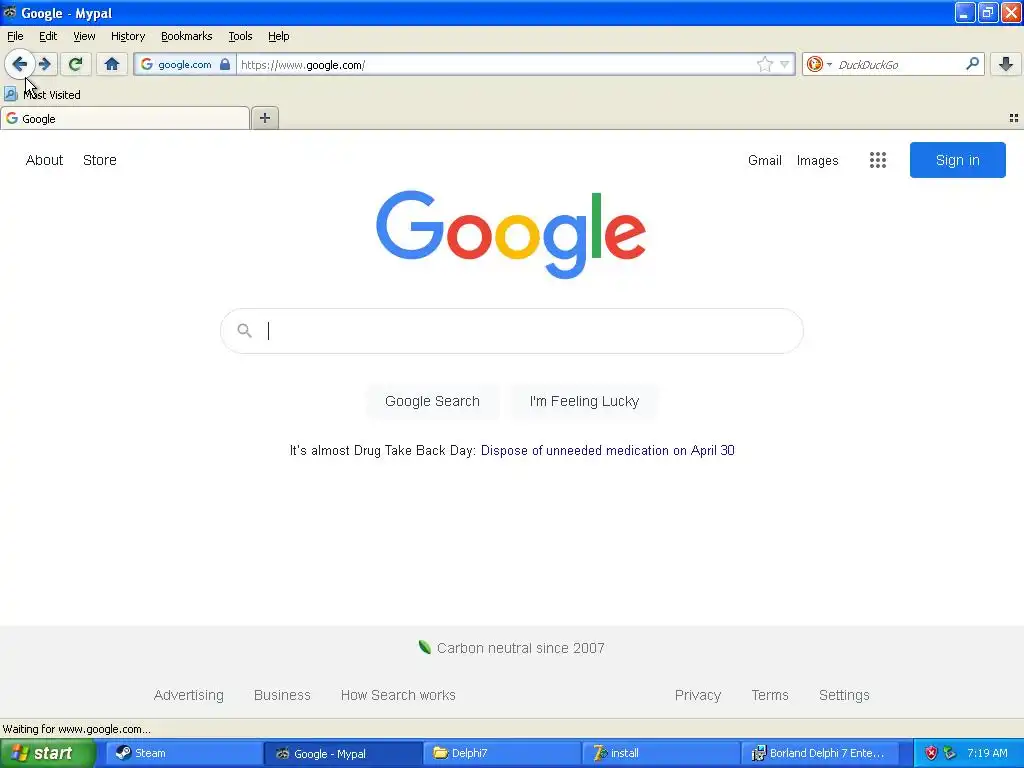Viewport: 1024px width, 768px height.
Task: Open a new tab with plus button
Action: 264,118
